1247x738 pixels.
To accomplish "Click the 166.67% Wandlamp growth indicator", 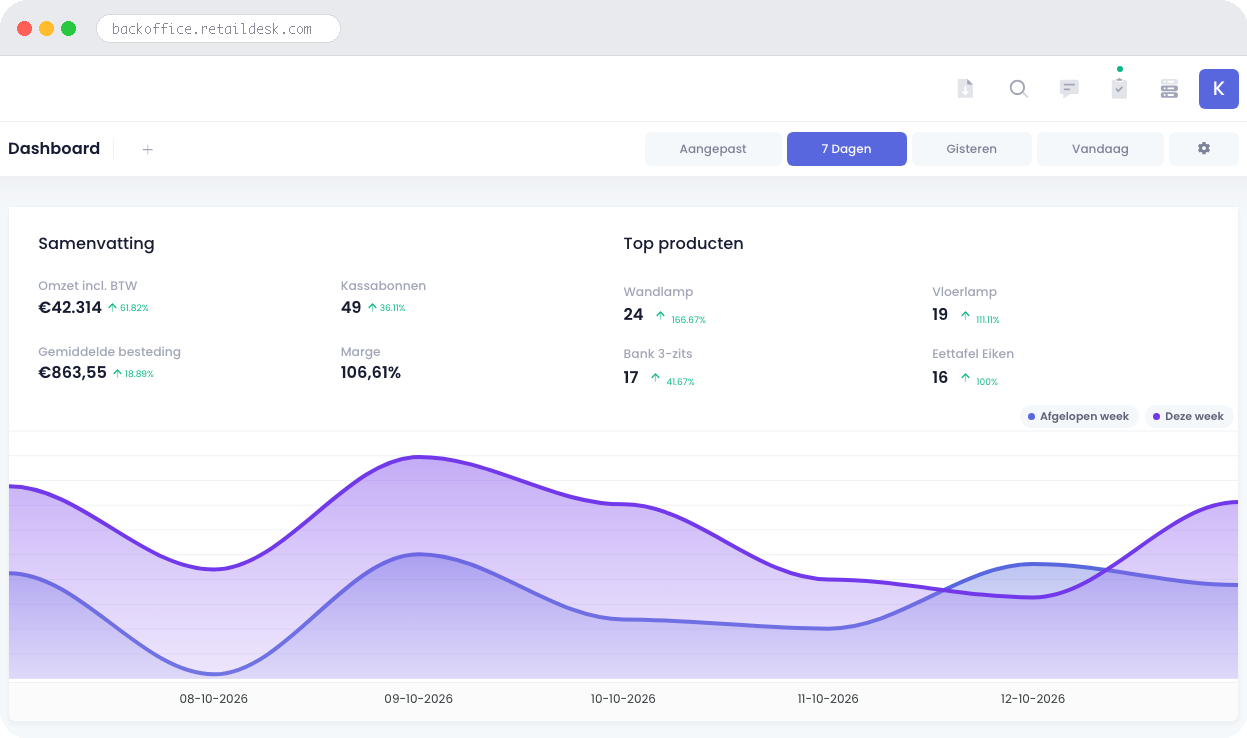I will [681, 320].
